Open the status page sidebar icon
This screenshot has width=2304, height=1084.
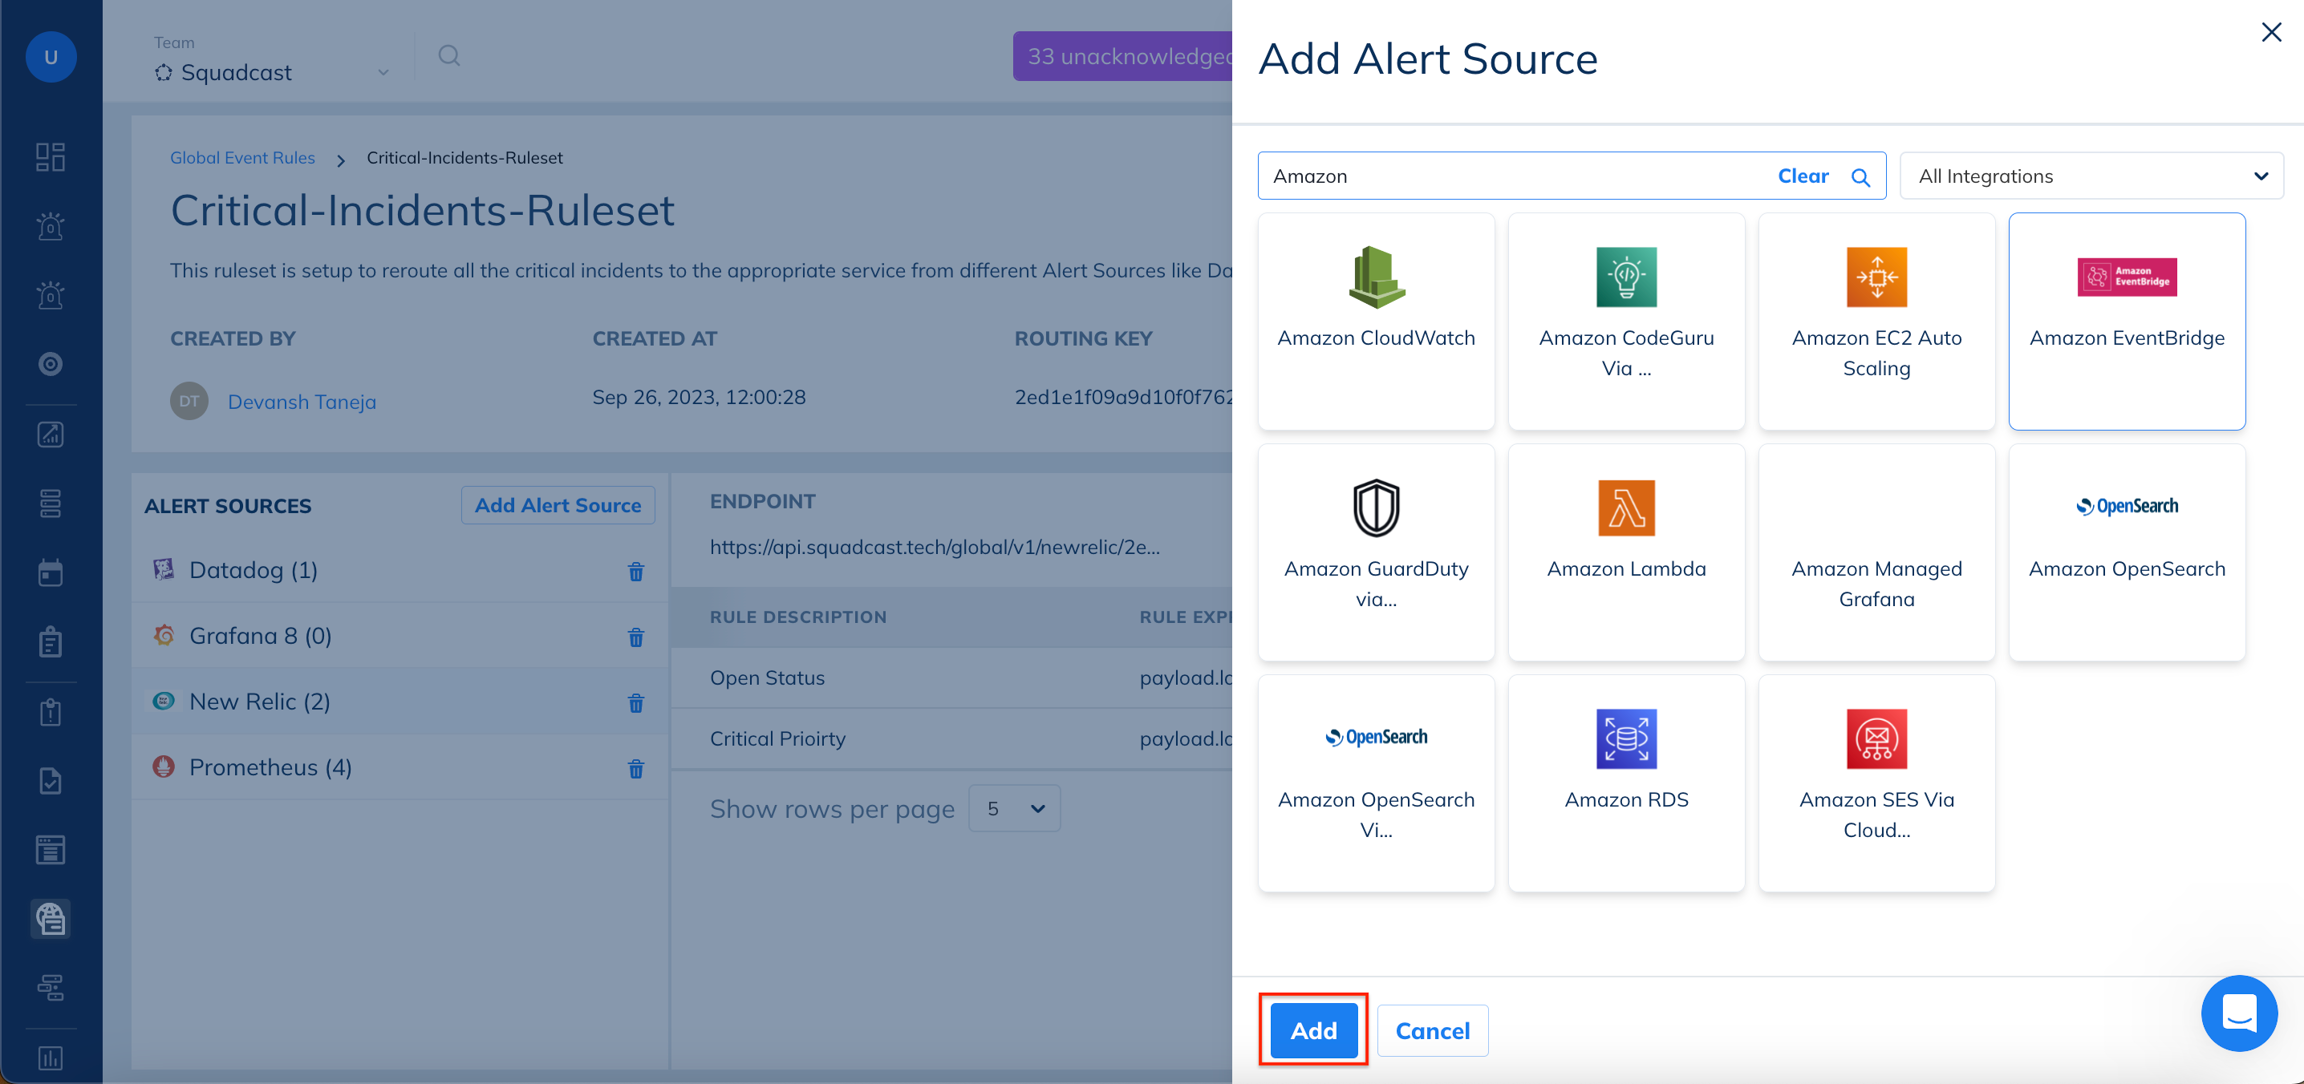click(x=51, y=849)
